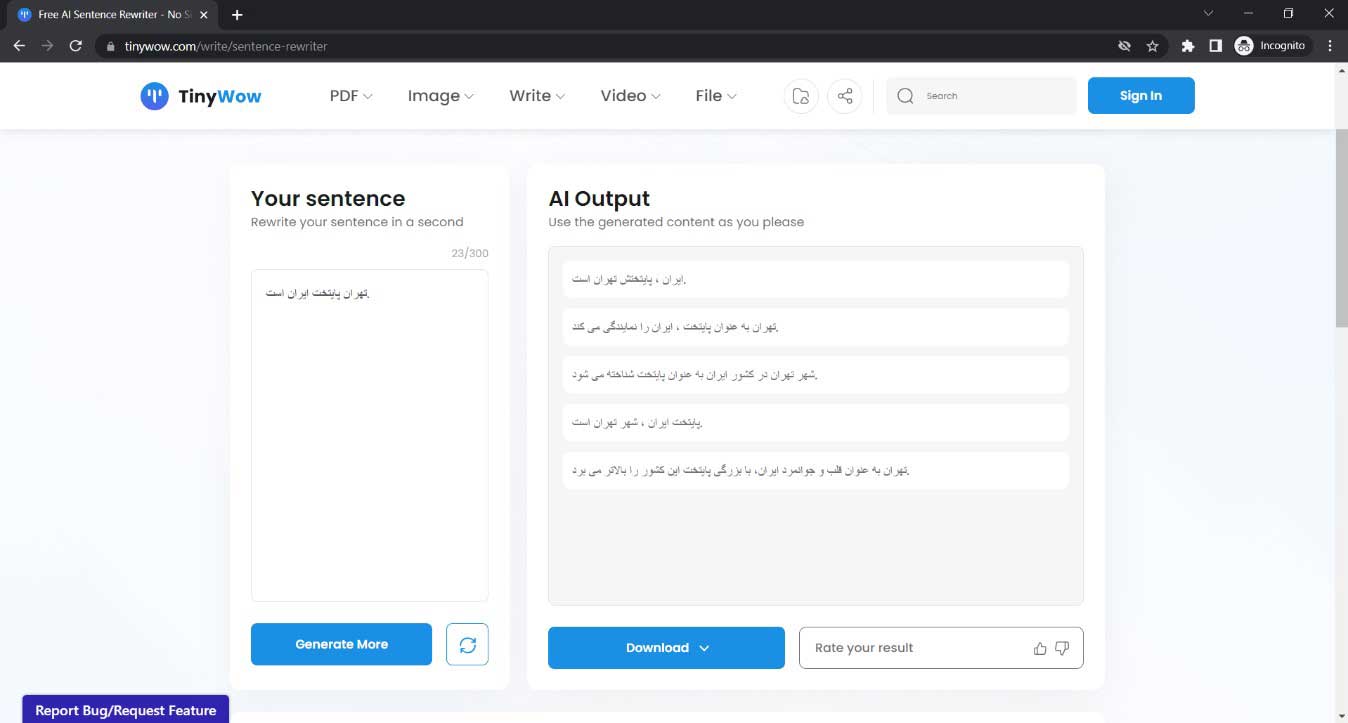The width and height of the screenshot is (1348, 723).
Task: Open the File menu
Action: click(x=716, y=96)
